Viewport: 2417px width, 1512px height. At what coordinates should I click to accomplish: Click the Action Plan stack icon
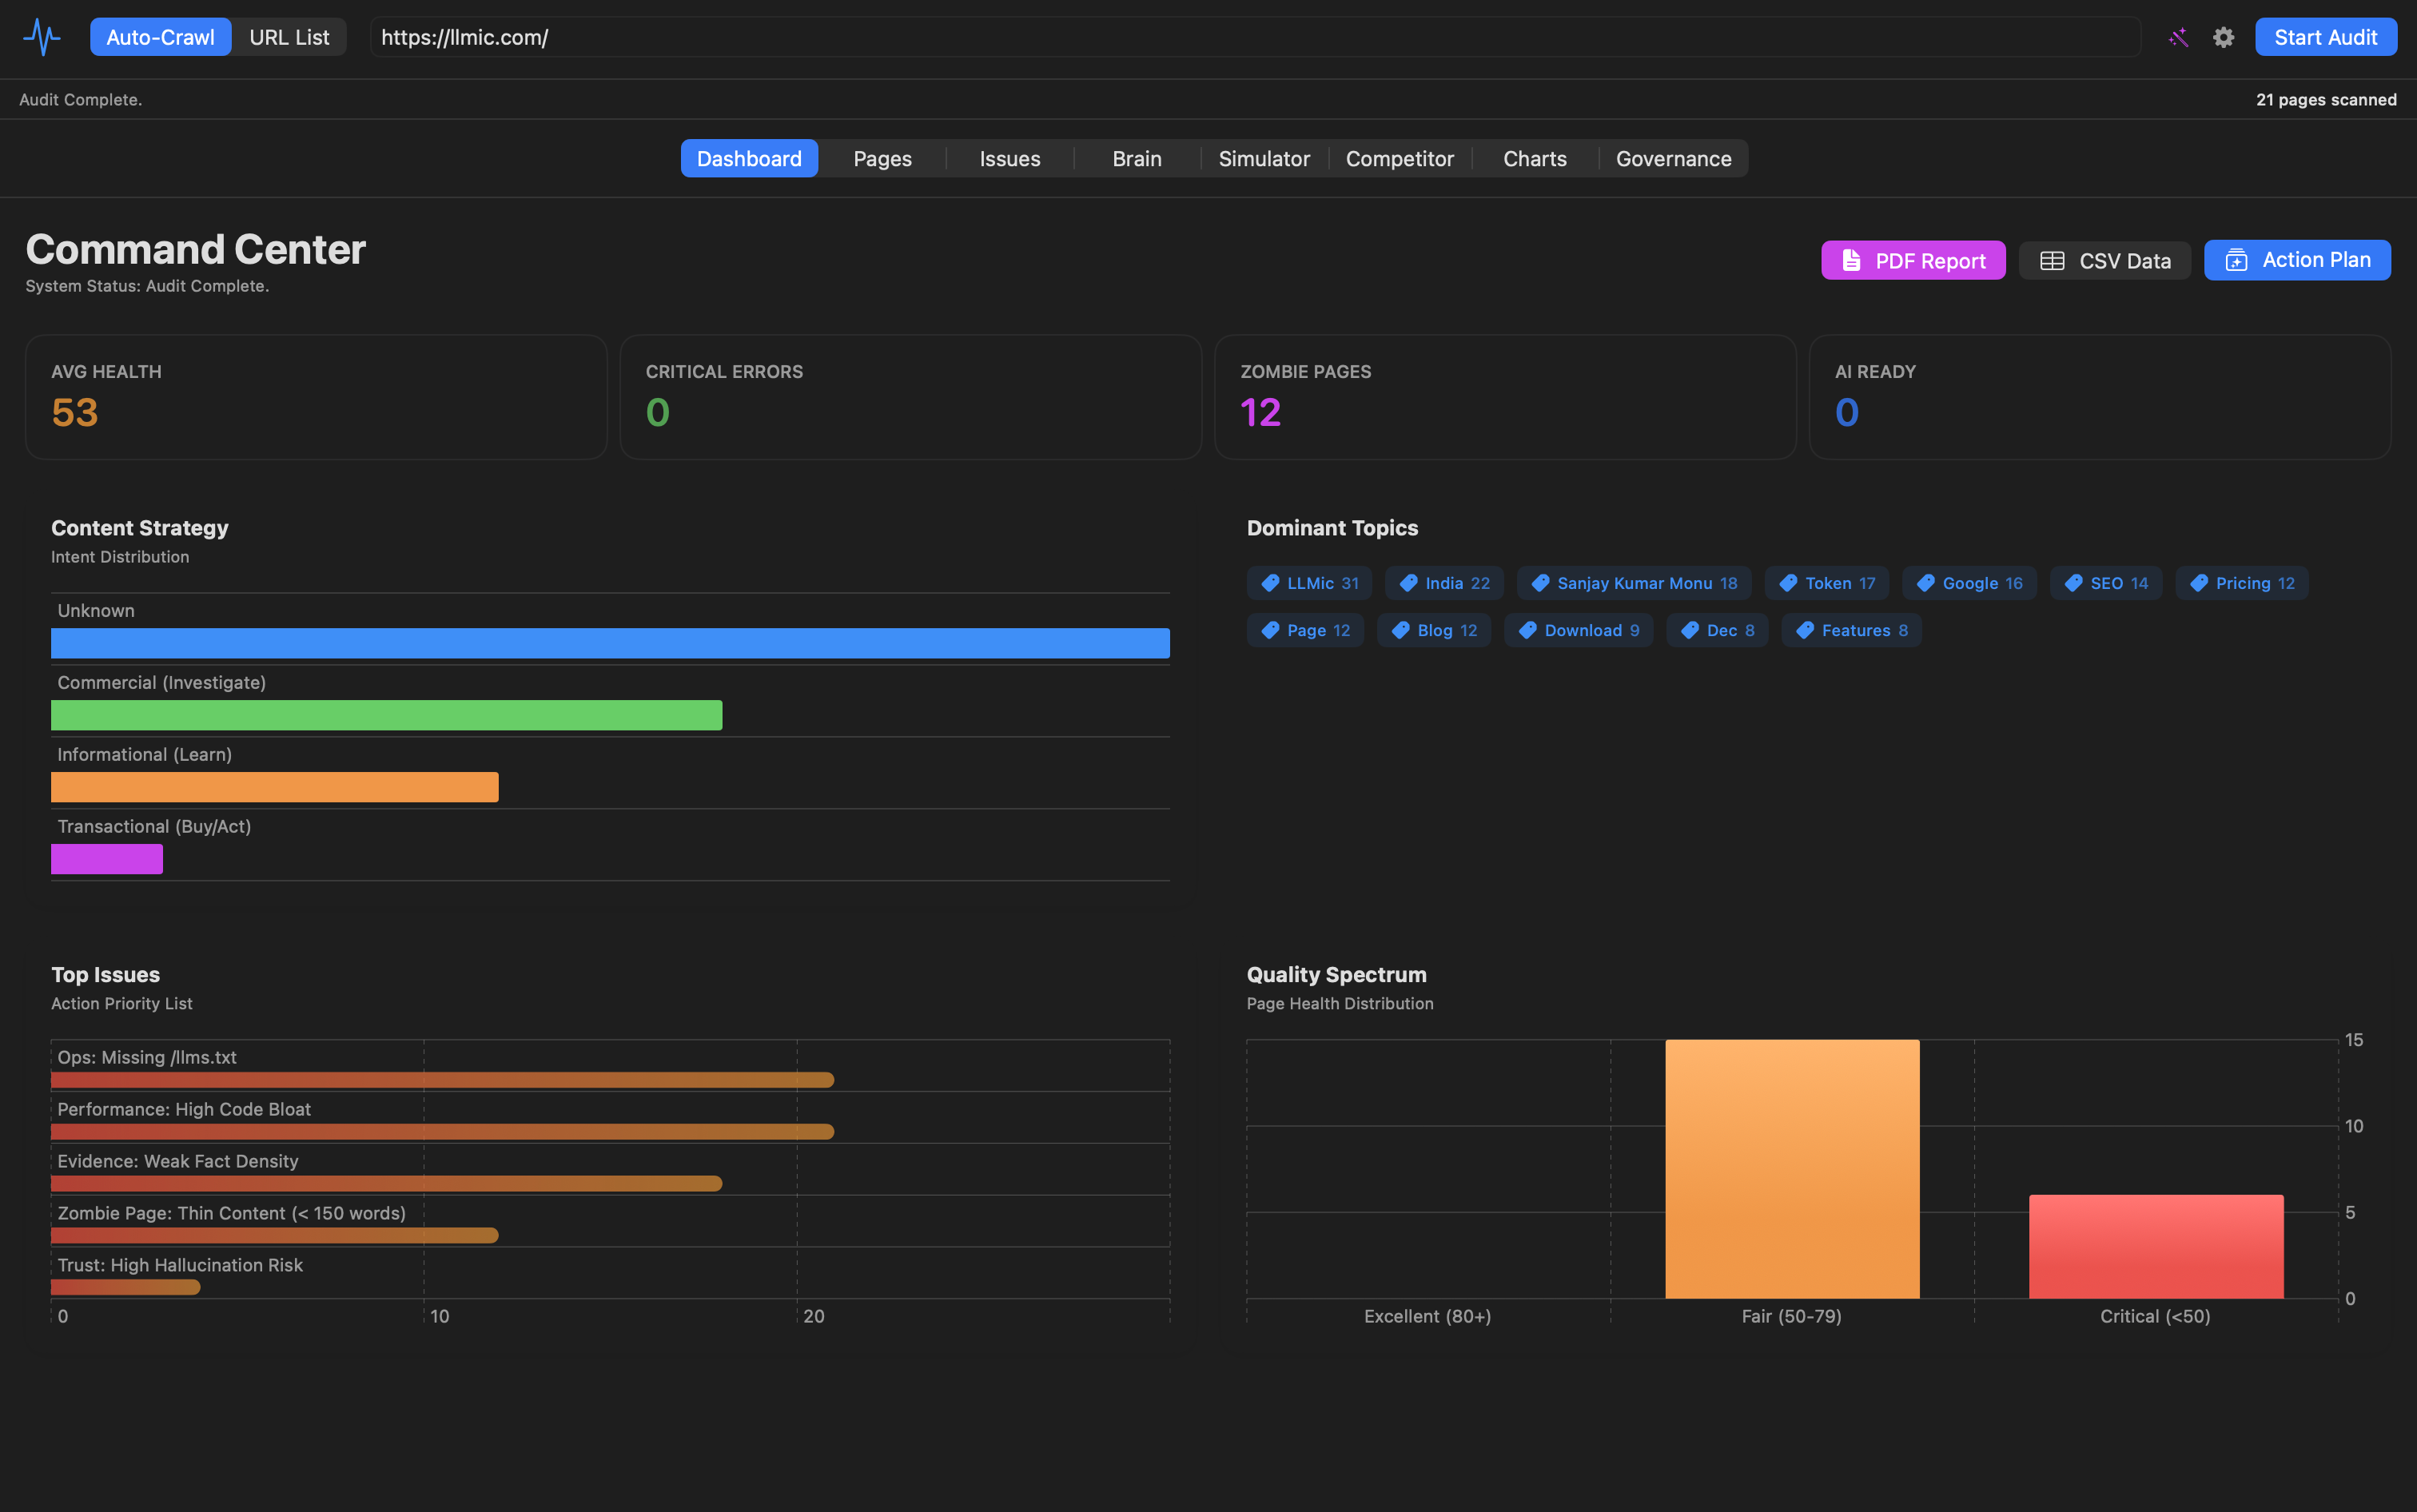tap(2236, 261)
